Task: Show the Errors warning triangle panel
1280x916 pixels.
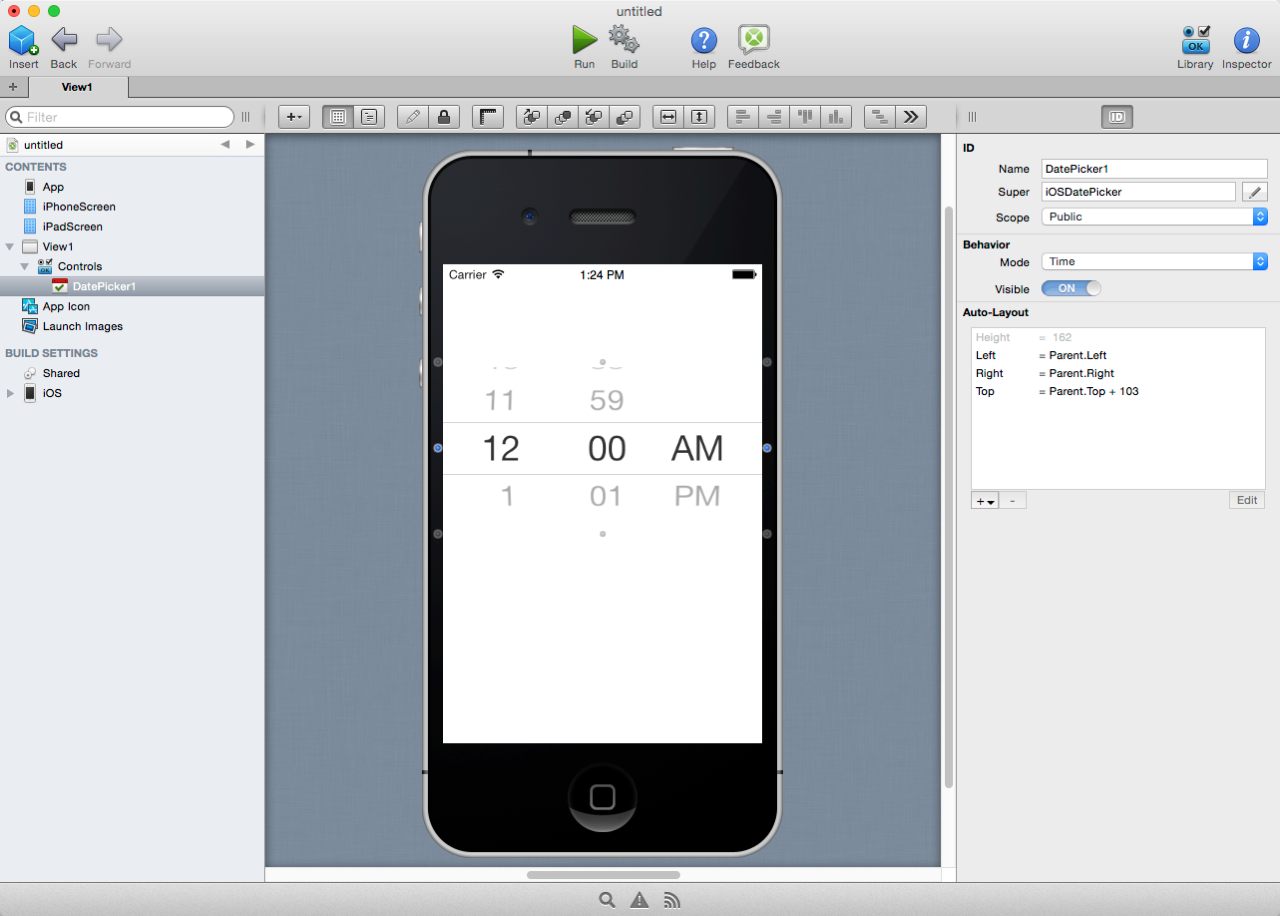Action: (x=639, y=900)
